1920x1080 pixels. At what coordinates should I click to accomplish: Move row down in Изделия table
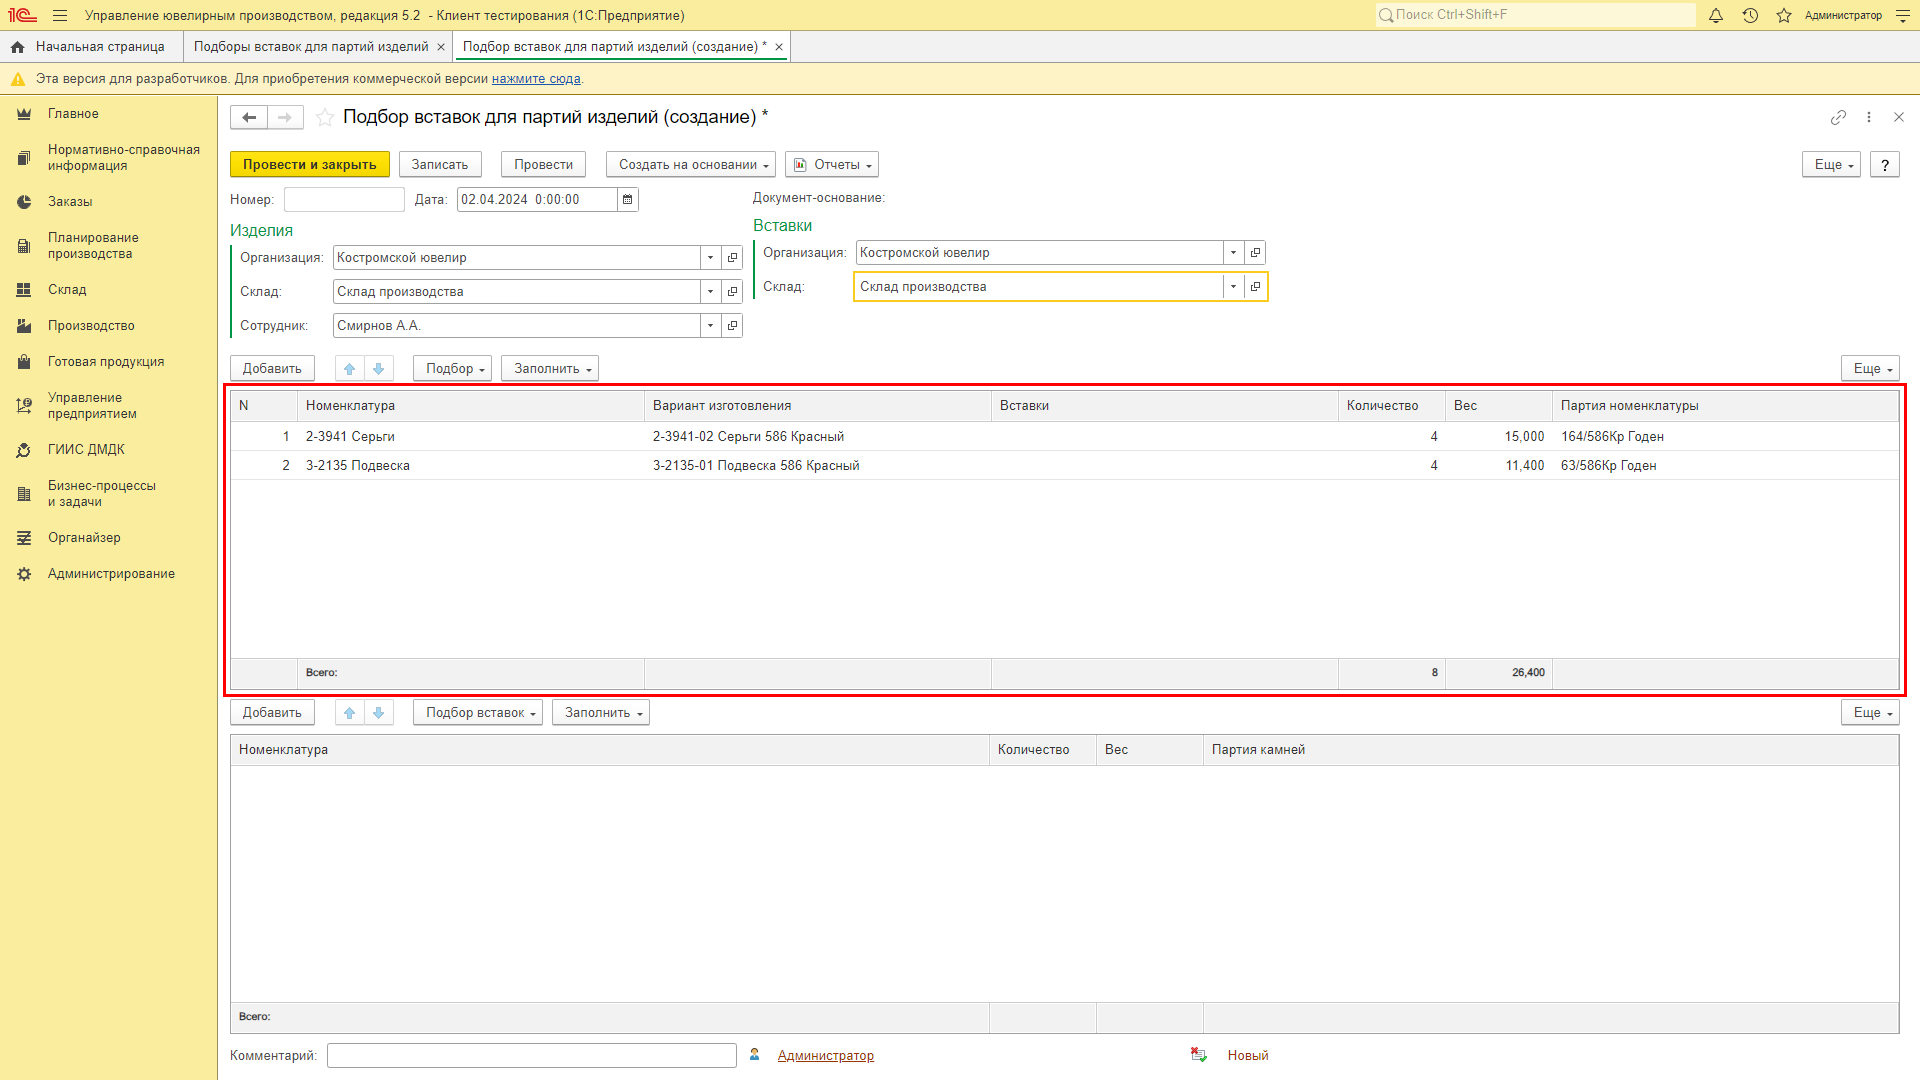coord(379,368)
